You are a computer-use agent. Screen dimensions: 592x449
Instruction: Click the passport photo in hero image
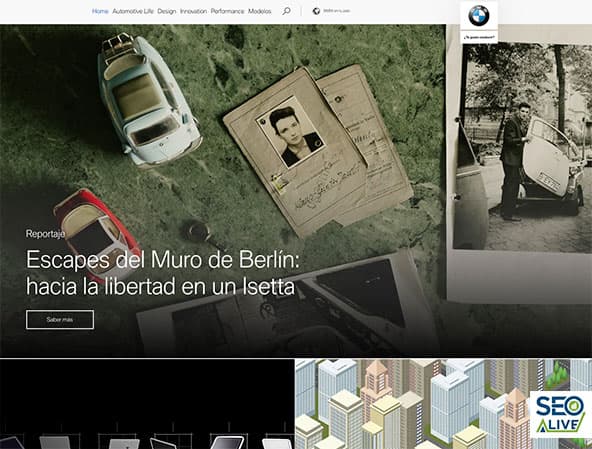pos(290,132)
